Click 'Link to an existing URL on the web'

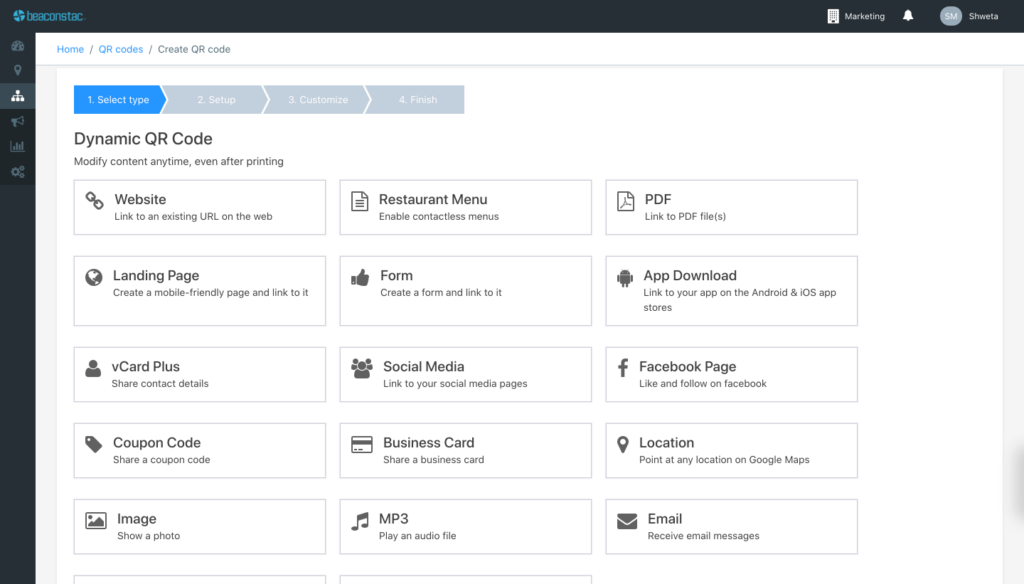(193, 216)
